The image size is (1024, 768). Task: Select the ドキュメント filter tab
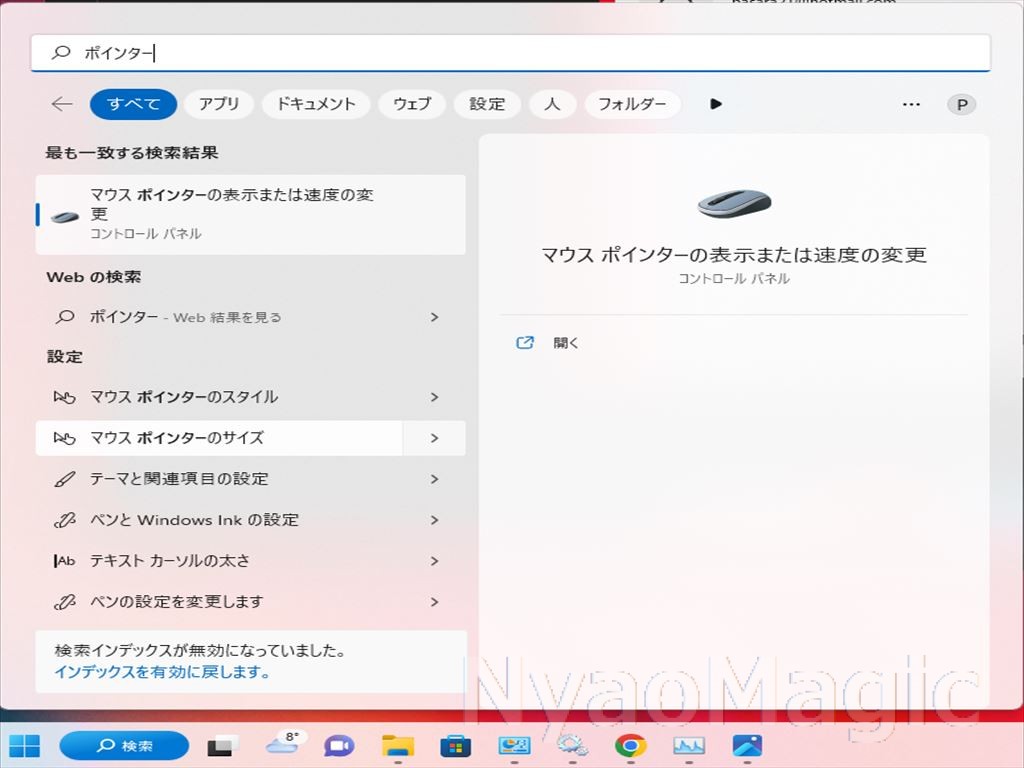tap(316, 104)
